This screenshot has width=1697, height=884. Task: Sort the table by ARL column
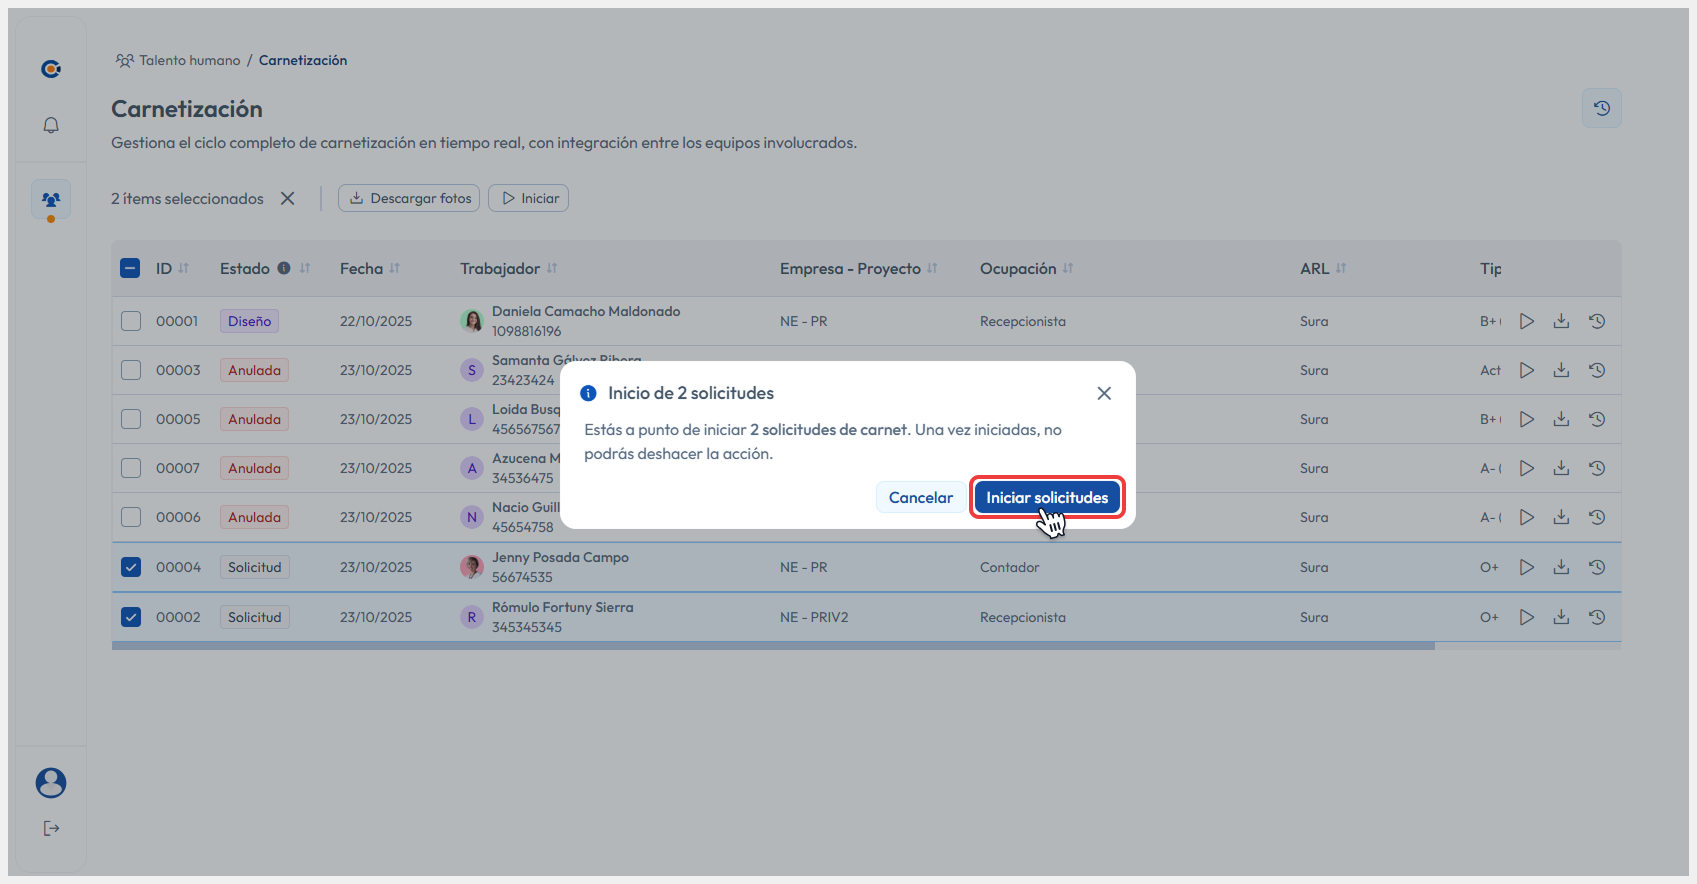pyautogui.click(x=1341, y=268)
